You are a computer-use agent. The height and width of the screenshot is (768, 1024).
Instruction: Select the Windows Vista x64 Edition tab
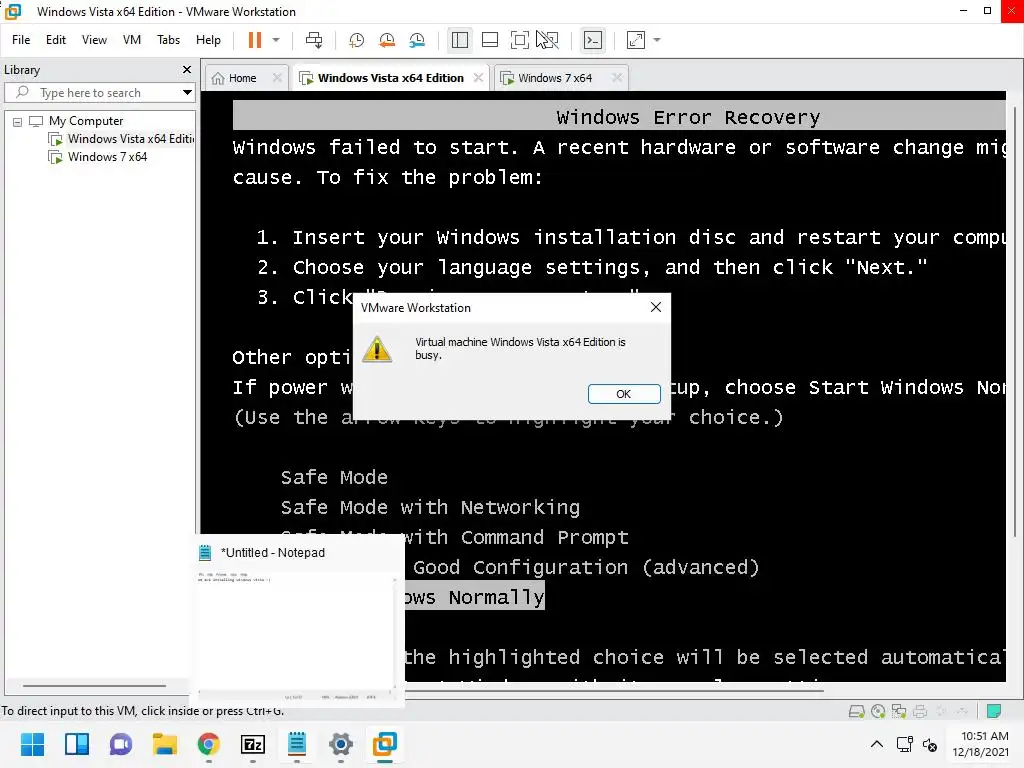click(x=391, y=78)
